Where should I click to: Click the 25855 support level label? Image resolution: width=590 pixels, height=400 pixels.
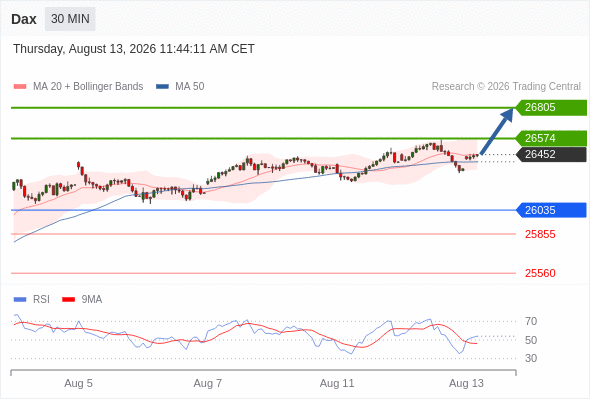tap(540, 234)
